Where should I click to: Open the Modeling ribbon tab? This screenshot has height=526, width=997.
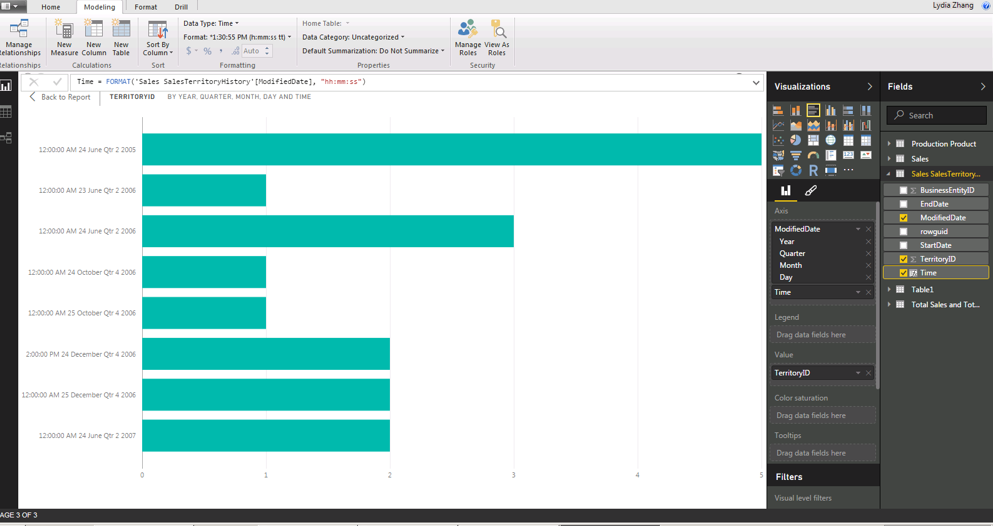[100, 7]
